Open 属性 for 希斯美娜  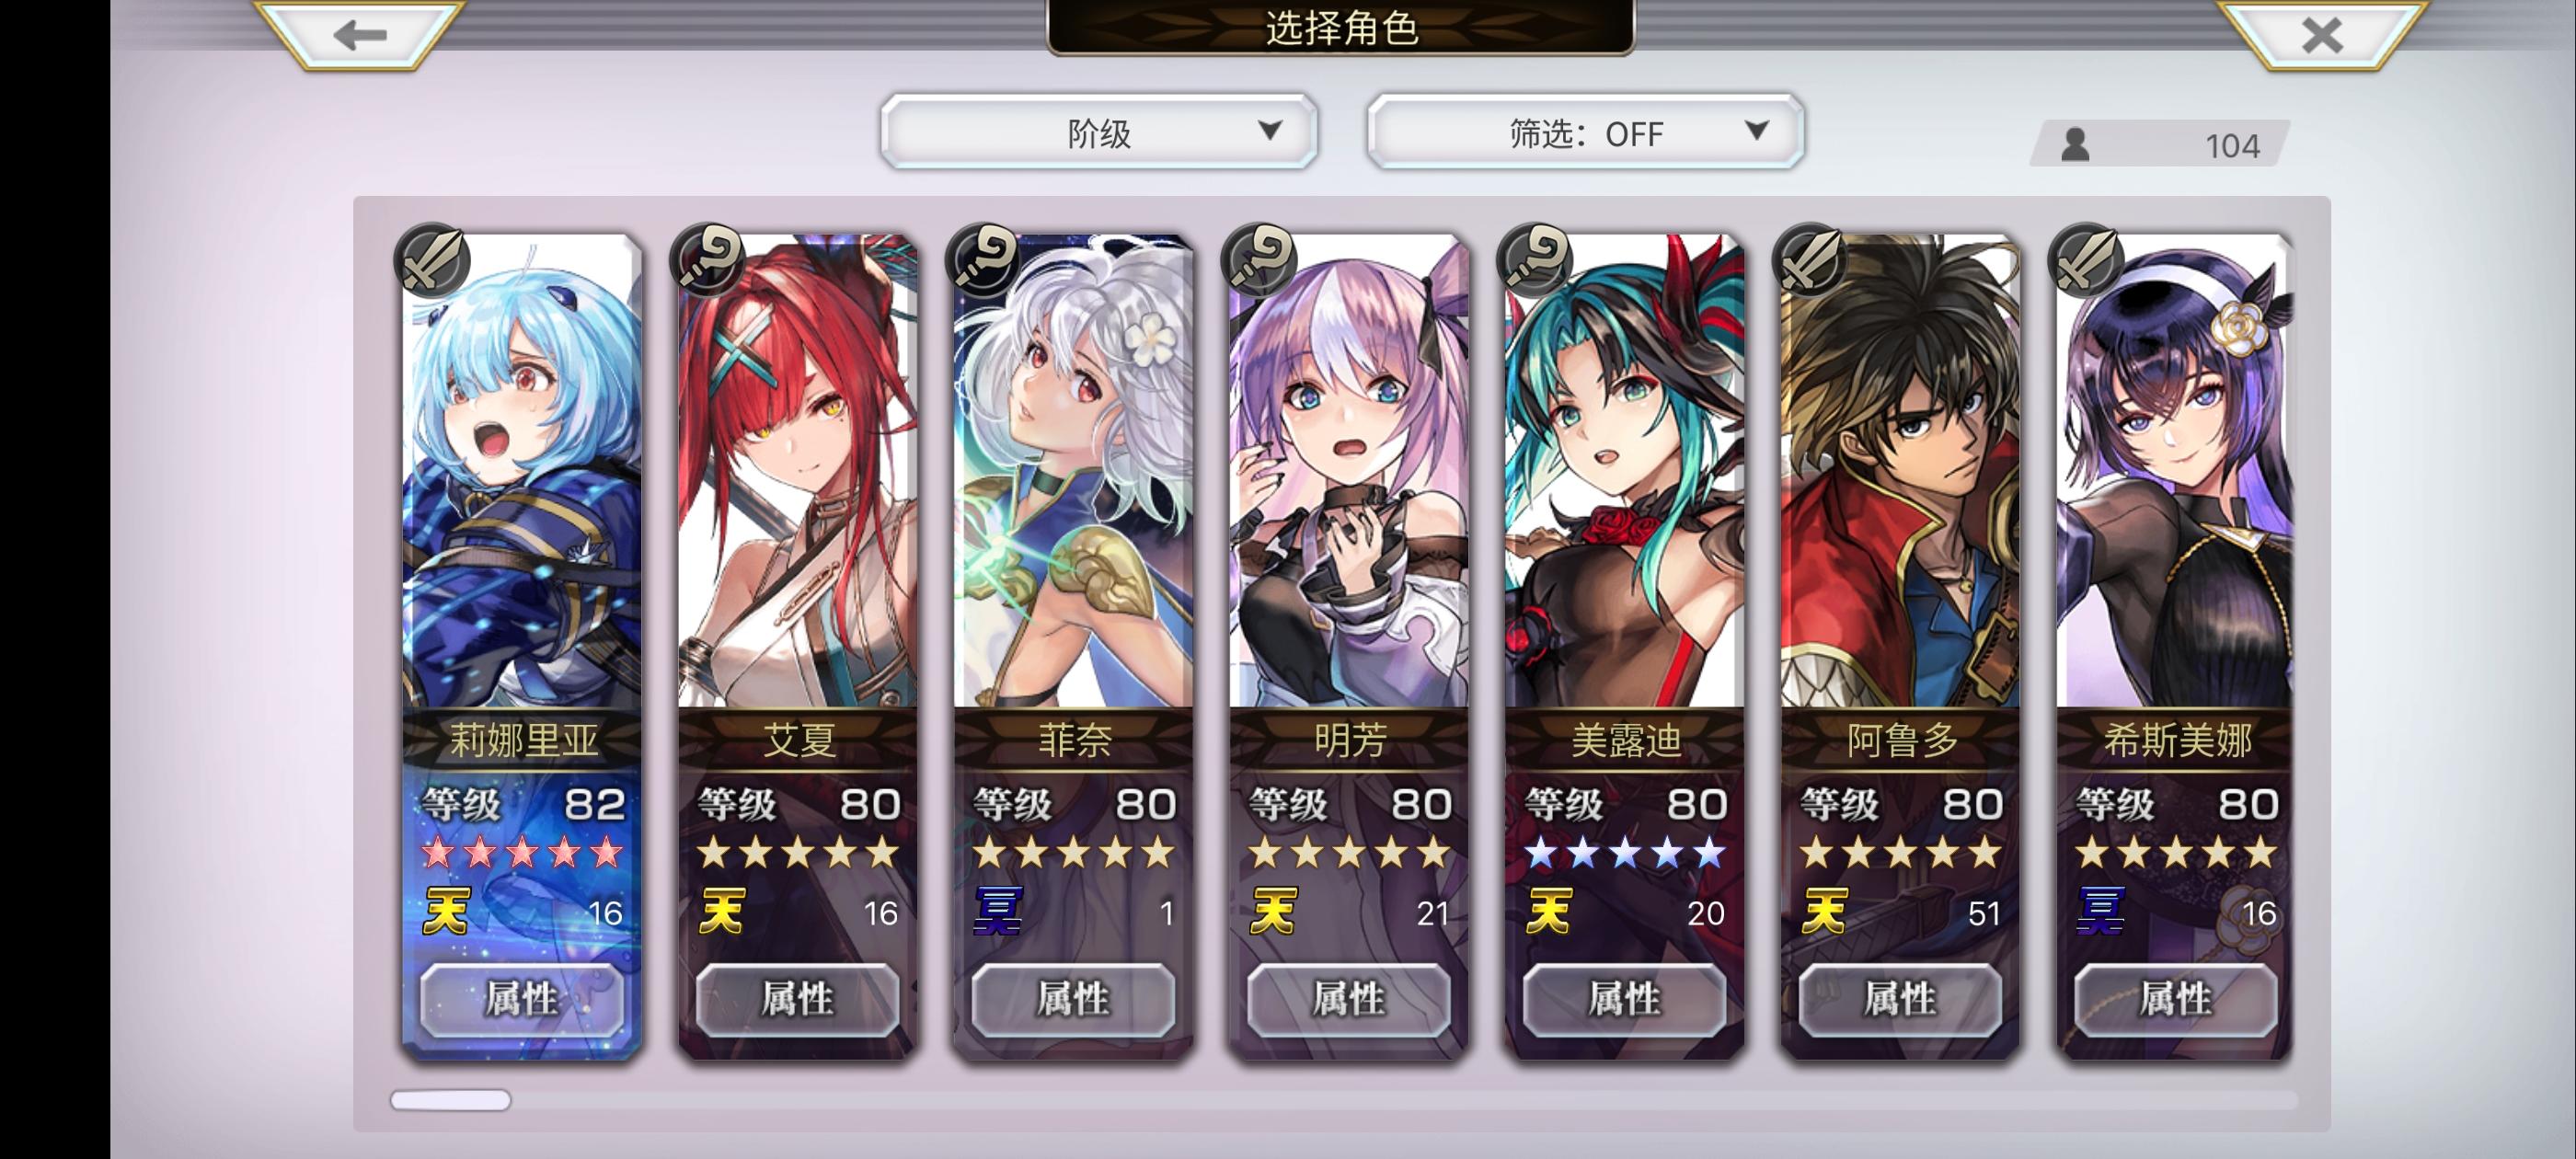(x=2176, y=999)
